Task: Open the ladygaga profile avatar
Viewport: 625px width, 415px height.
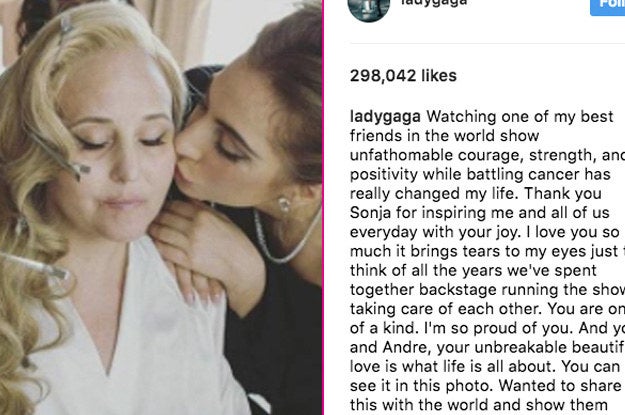Action: tap(369, 8)
